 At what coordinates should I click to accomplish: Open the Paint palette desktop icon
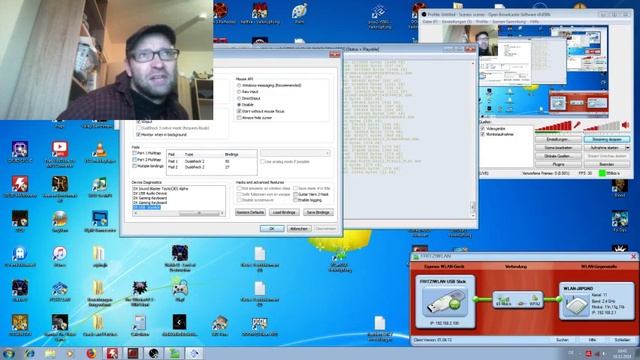pos(300,11)
